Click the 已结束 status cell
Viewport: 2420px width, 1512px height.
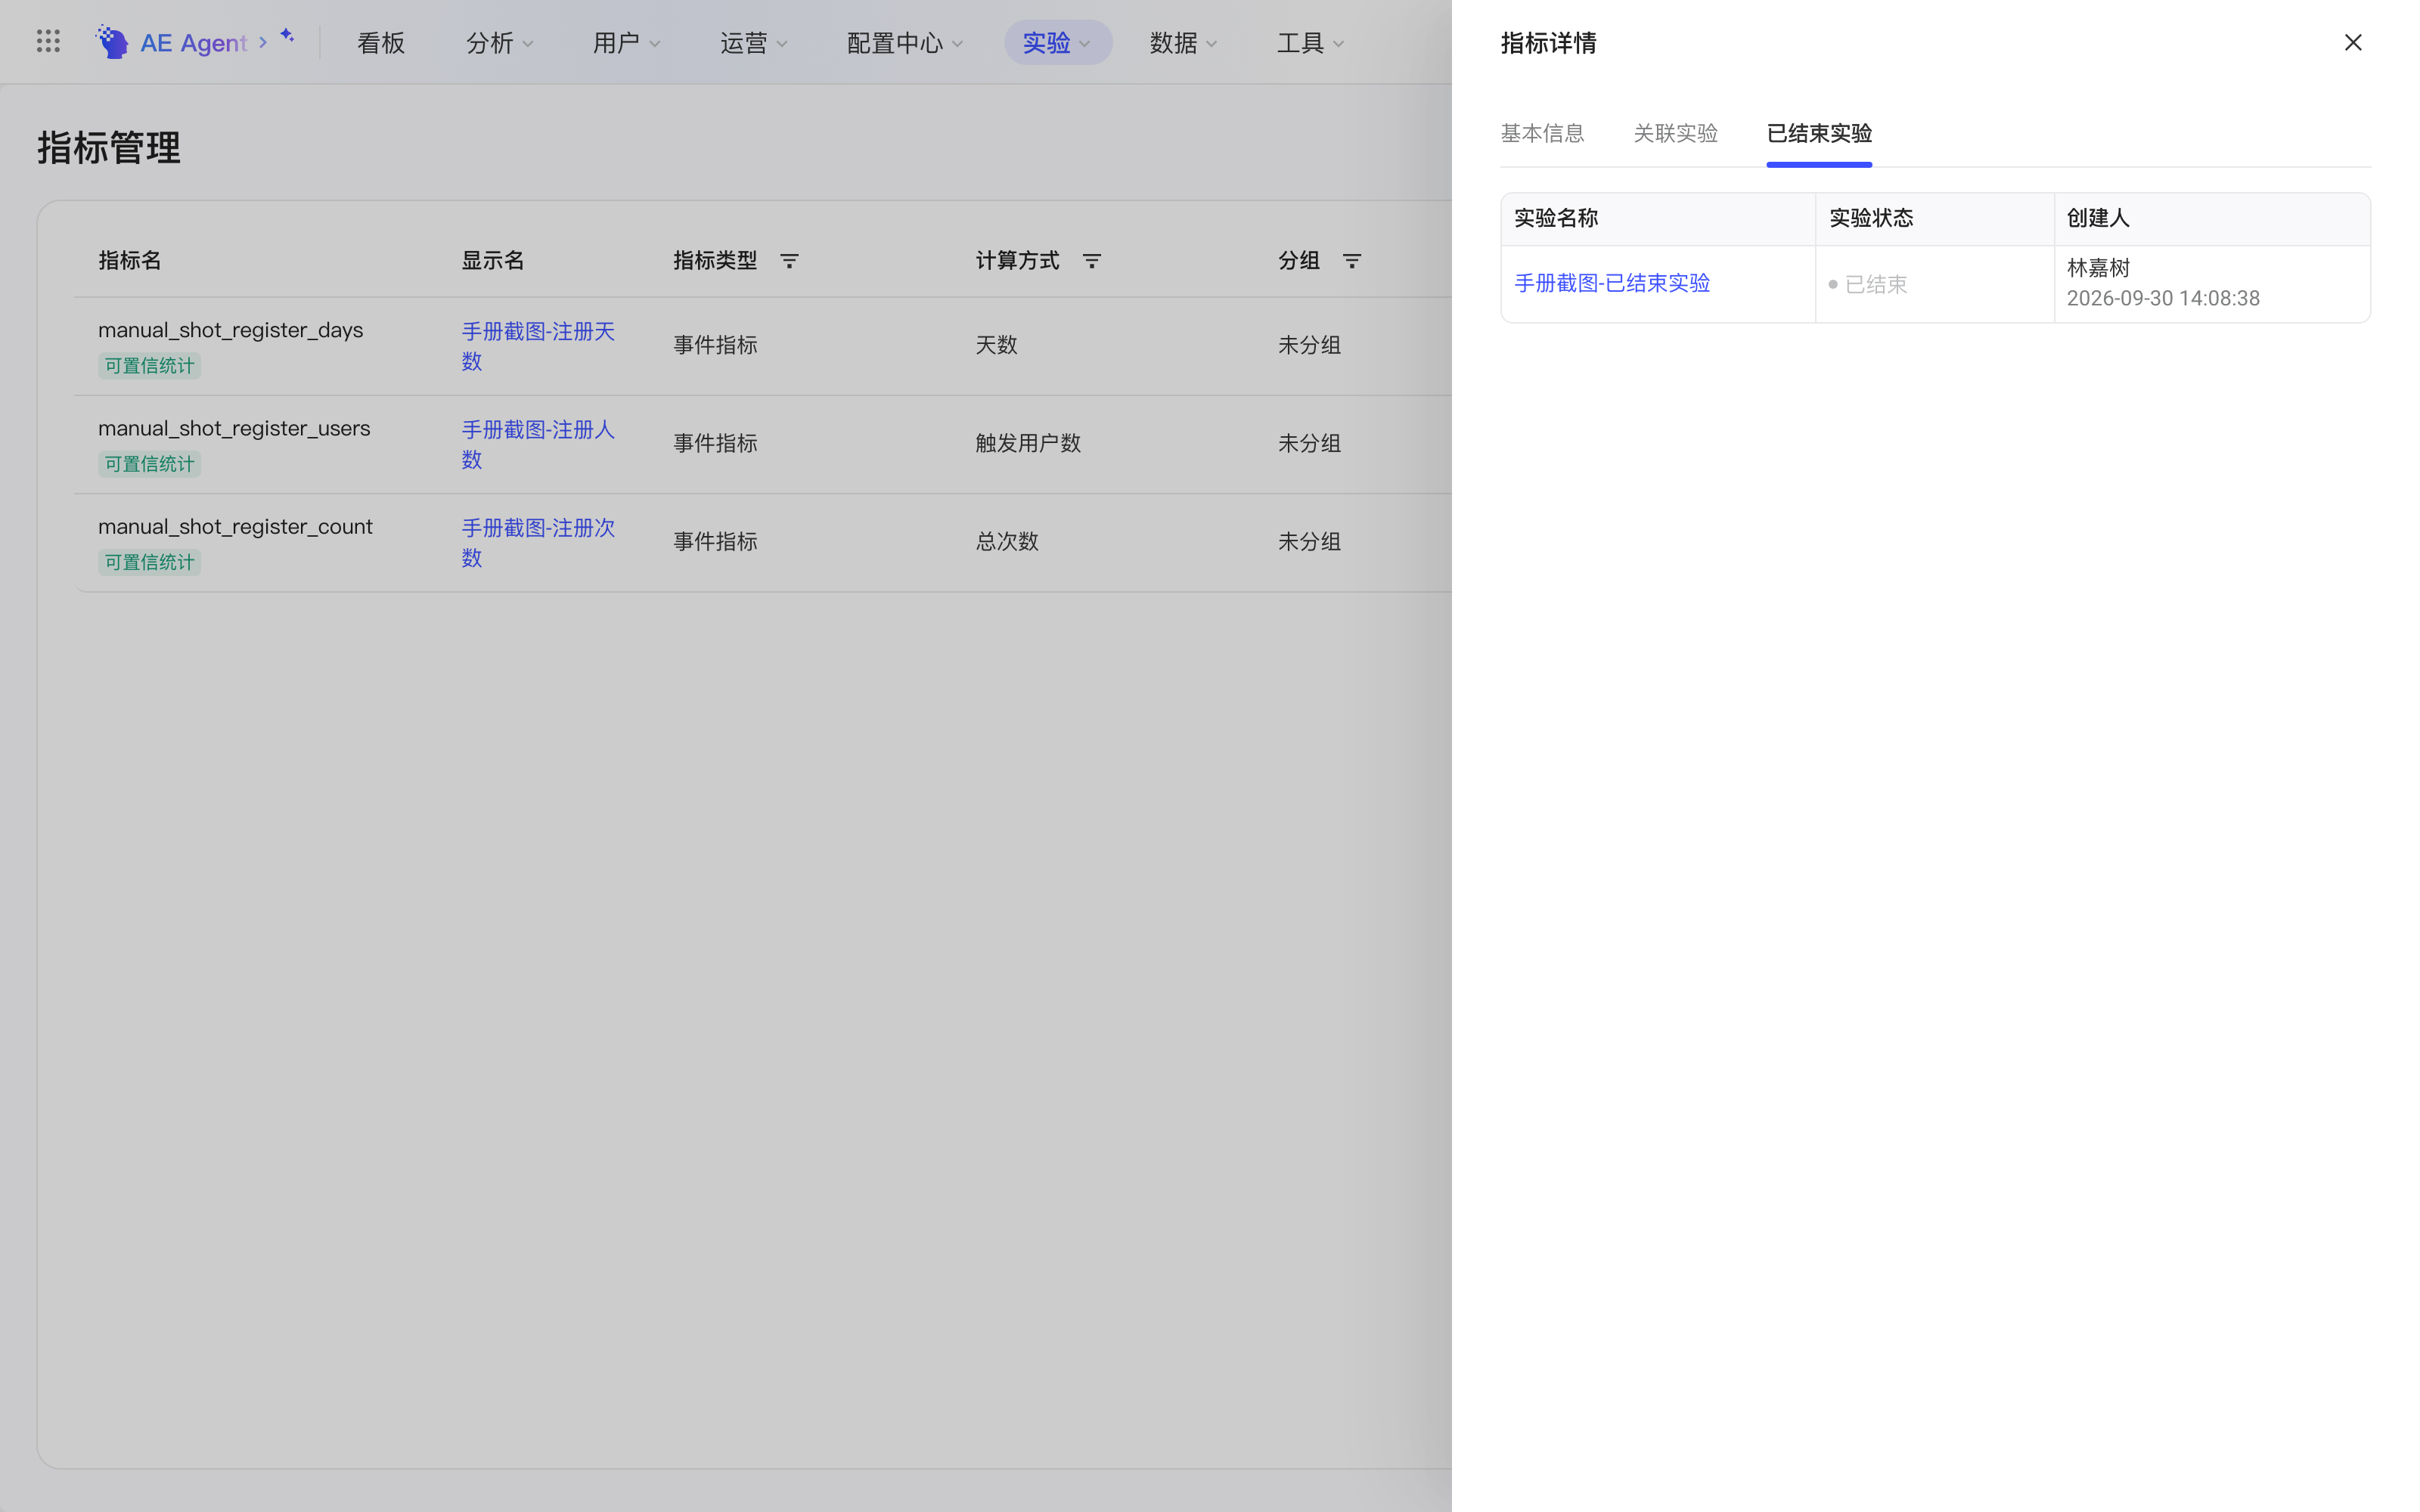pyautogui.click(x=1867, y=284)
